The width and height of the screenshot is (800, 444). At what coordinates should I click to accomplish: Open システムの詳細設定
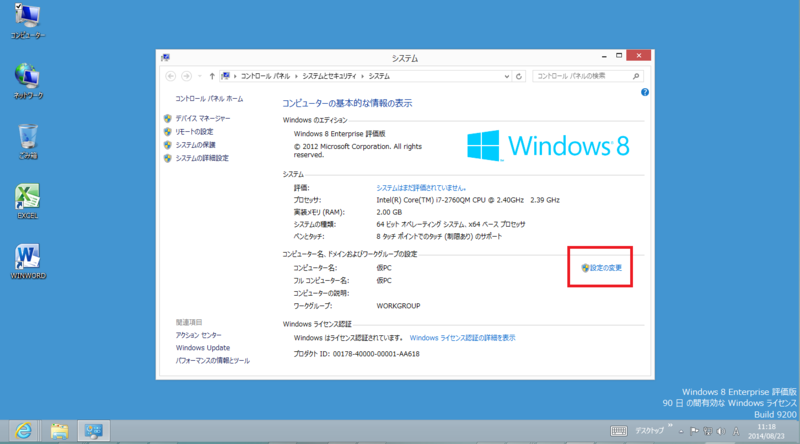(x=202, y=158)
